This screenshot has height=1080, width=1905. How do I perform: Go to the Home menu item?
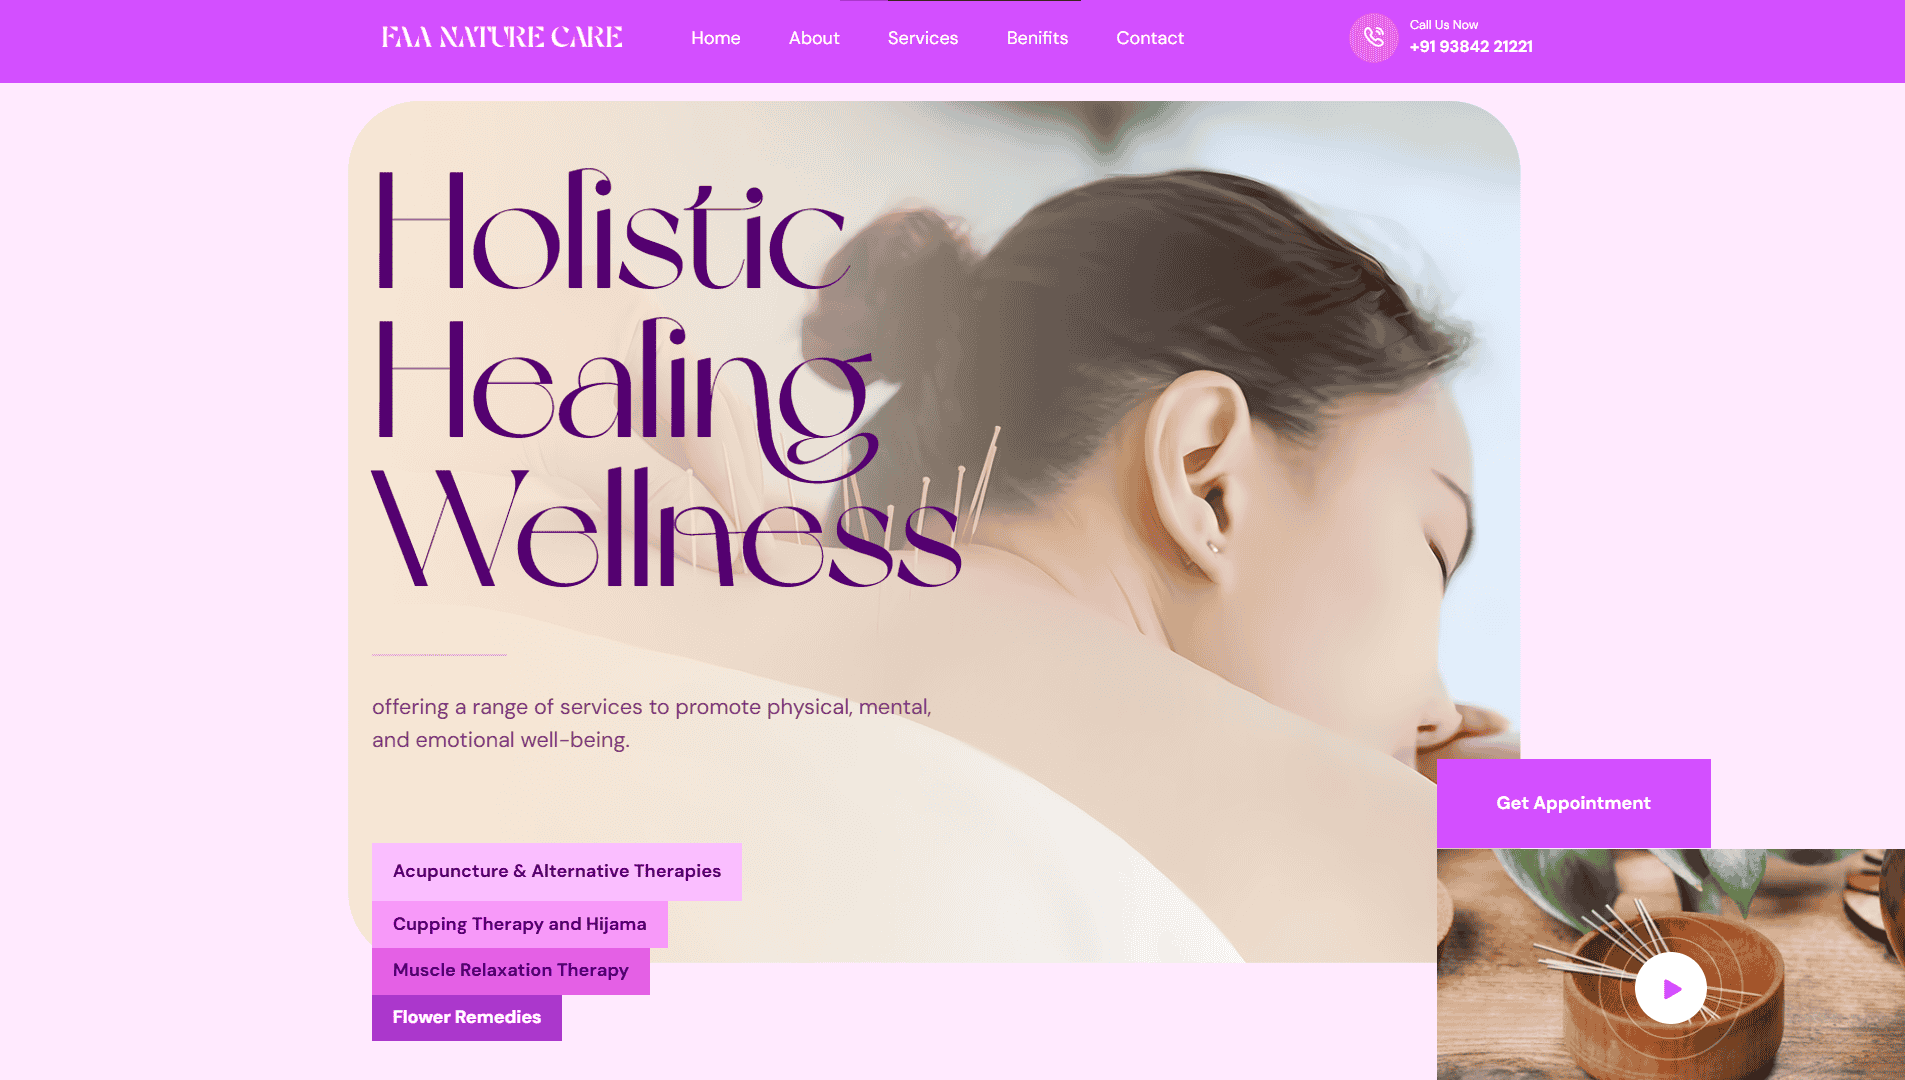[x=716, y=38]
